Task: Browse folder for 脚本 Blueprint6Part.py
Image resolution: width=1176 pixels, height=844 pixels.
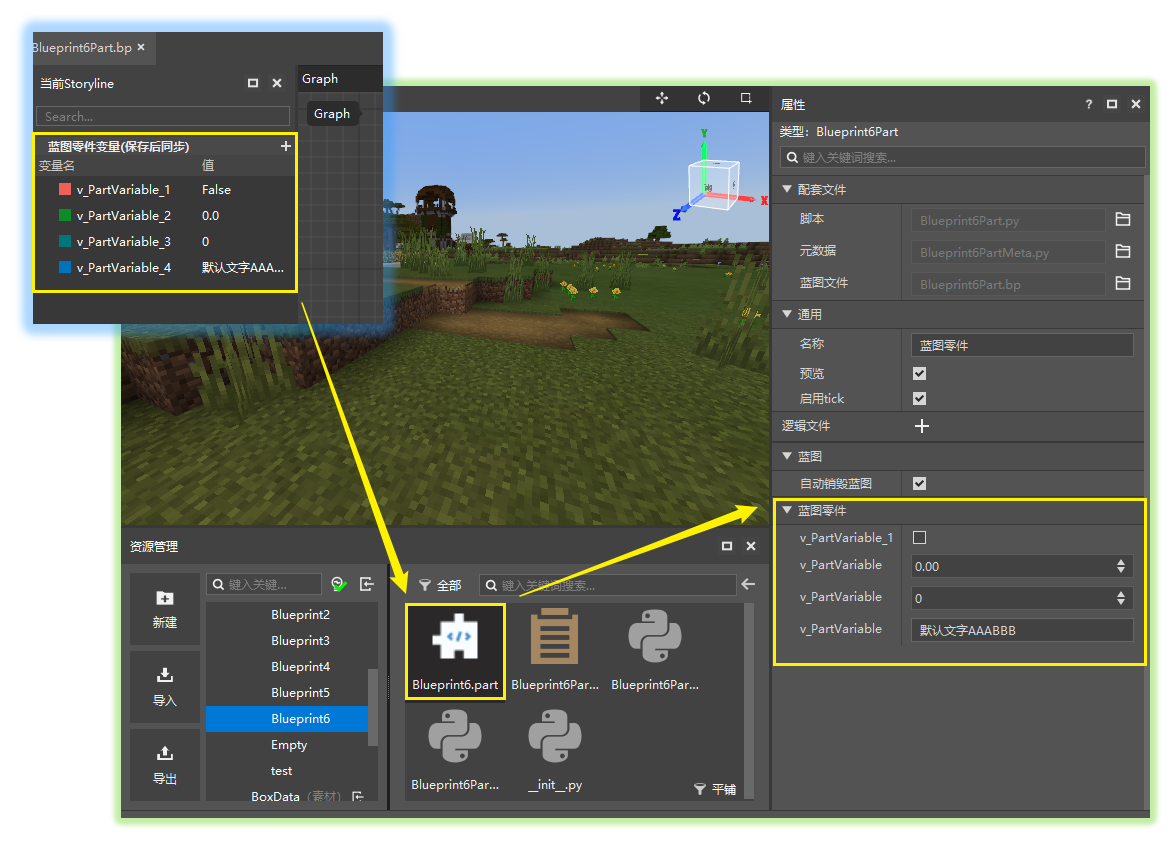Action: pos(1123,219)
